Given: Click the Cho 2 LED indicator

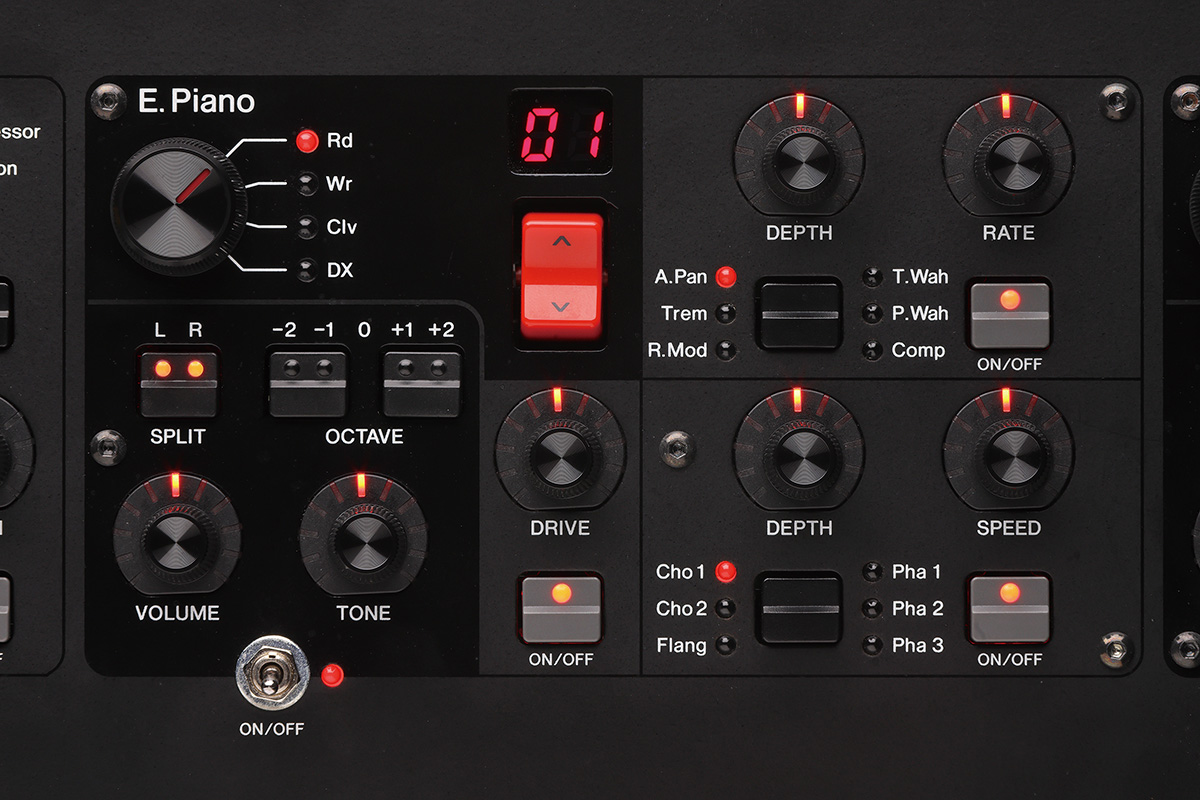Looking at the screenshot, I should pos(726,608).
